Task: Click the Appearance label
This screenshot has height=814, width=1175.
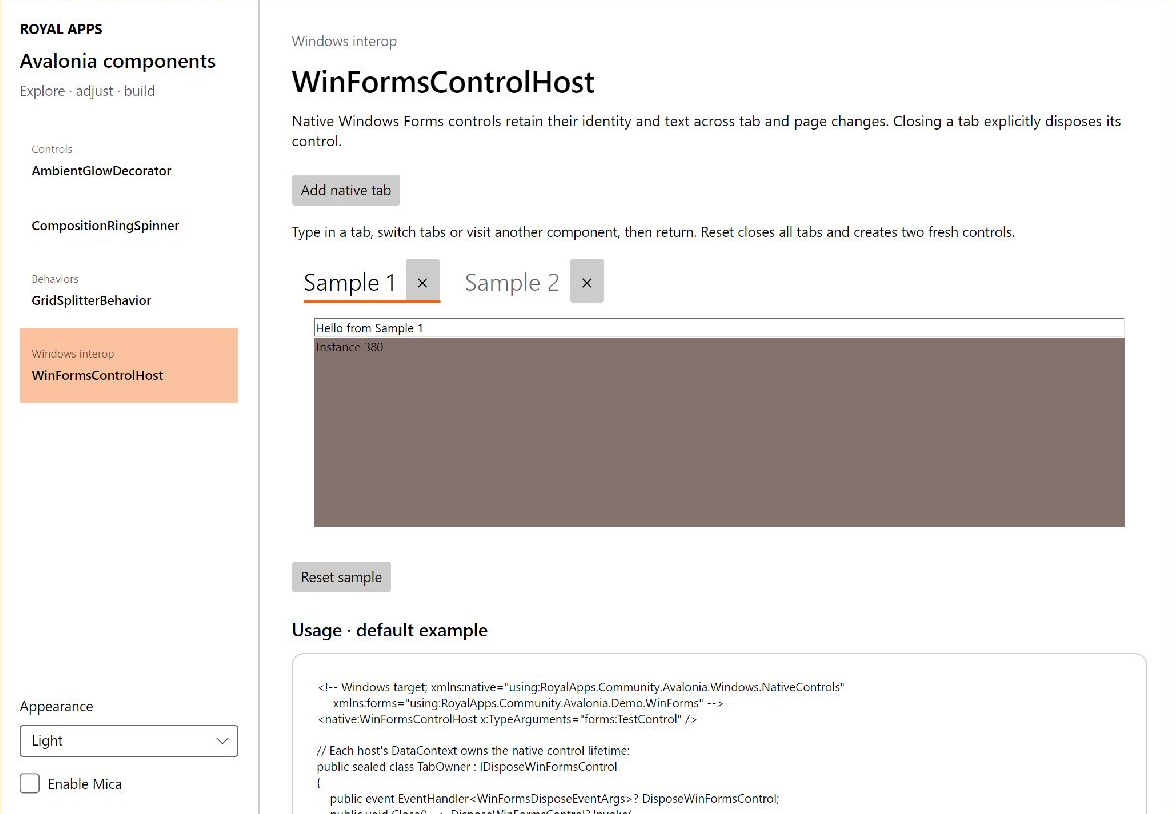Action: [56, 707]
